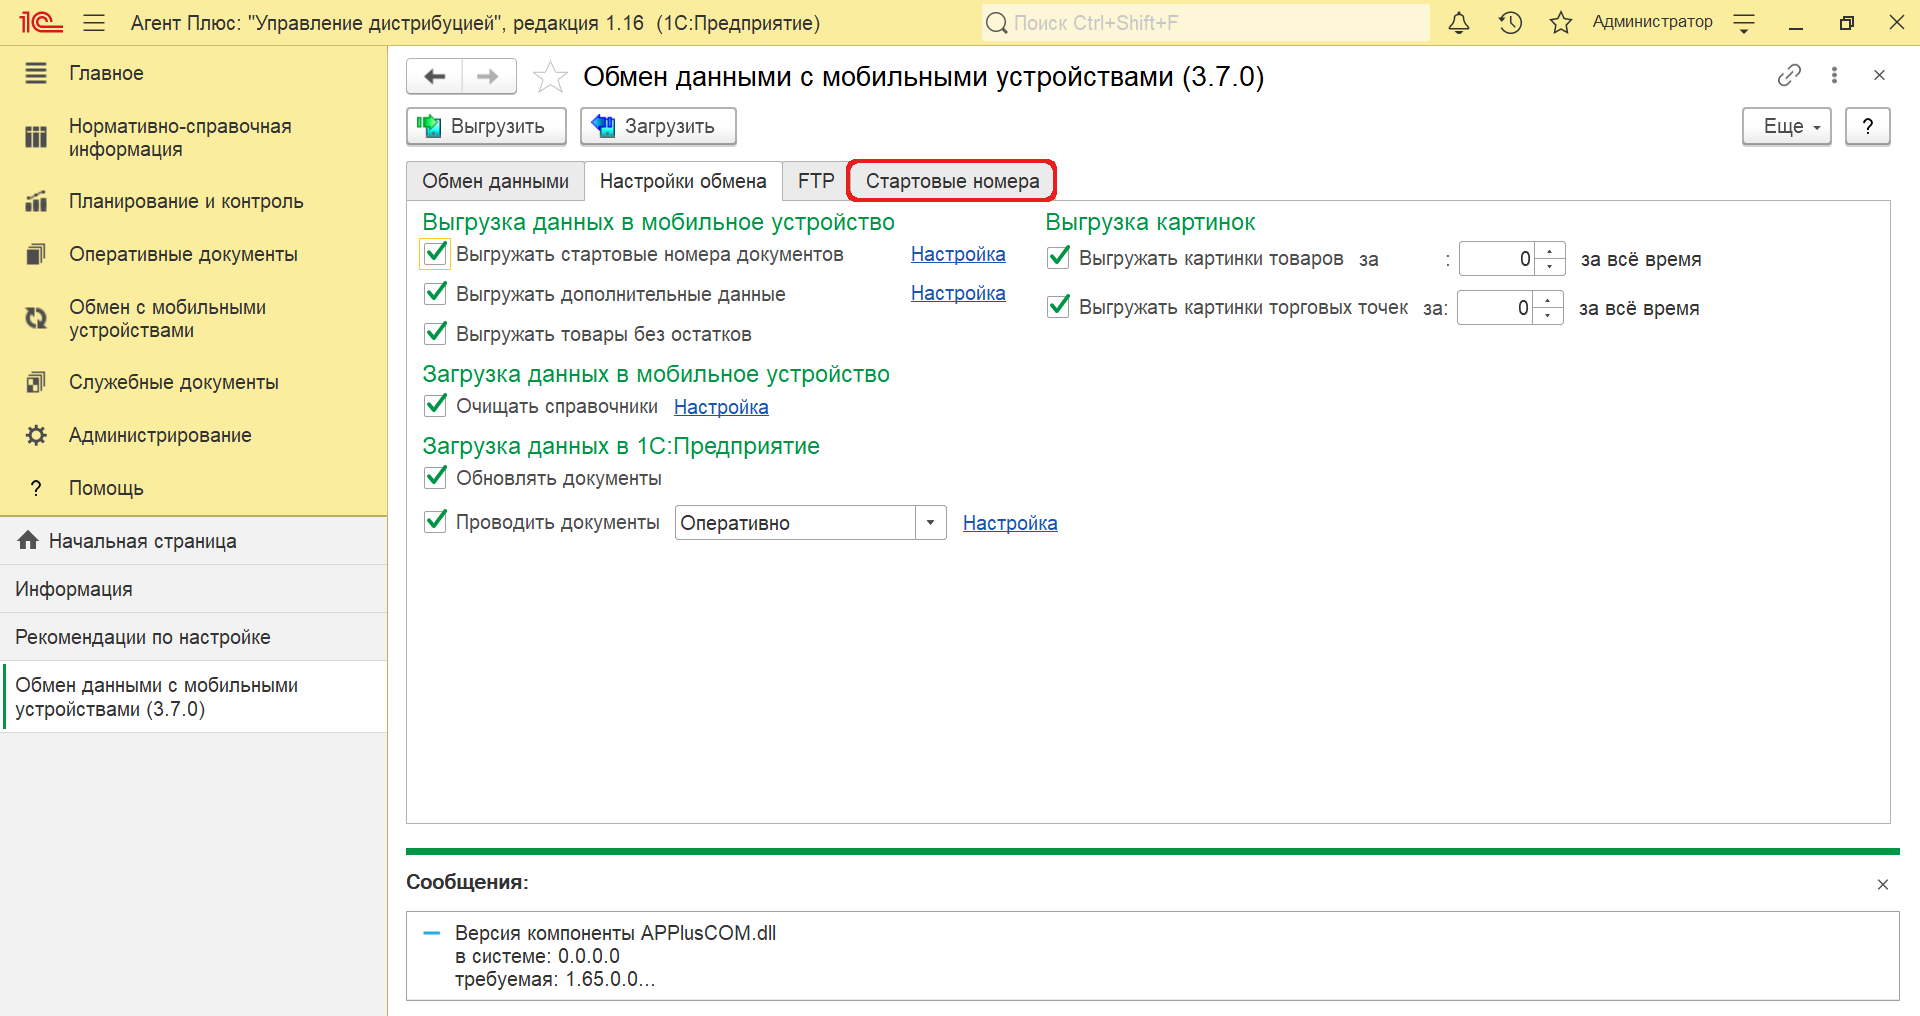Close the exchange form tab X
1920x1016 pixels.
coord(1879,75)
